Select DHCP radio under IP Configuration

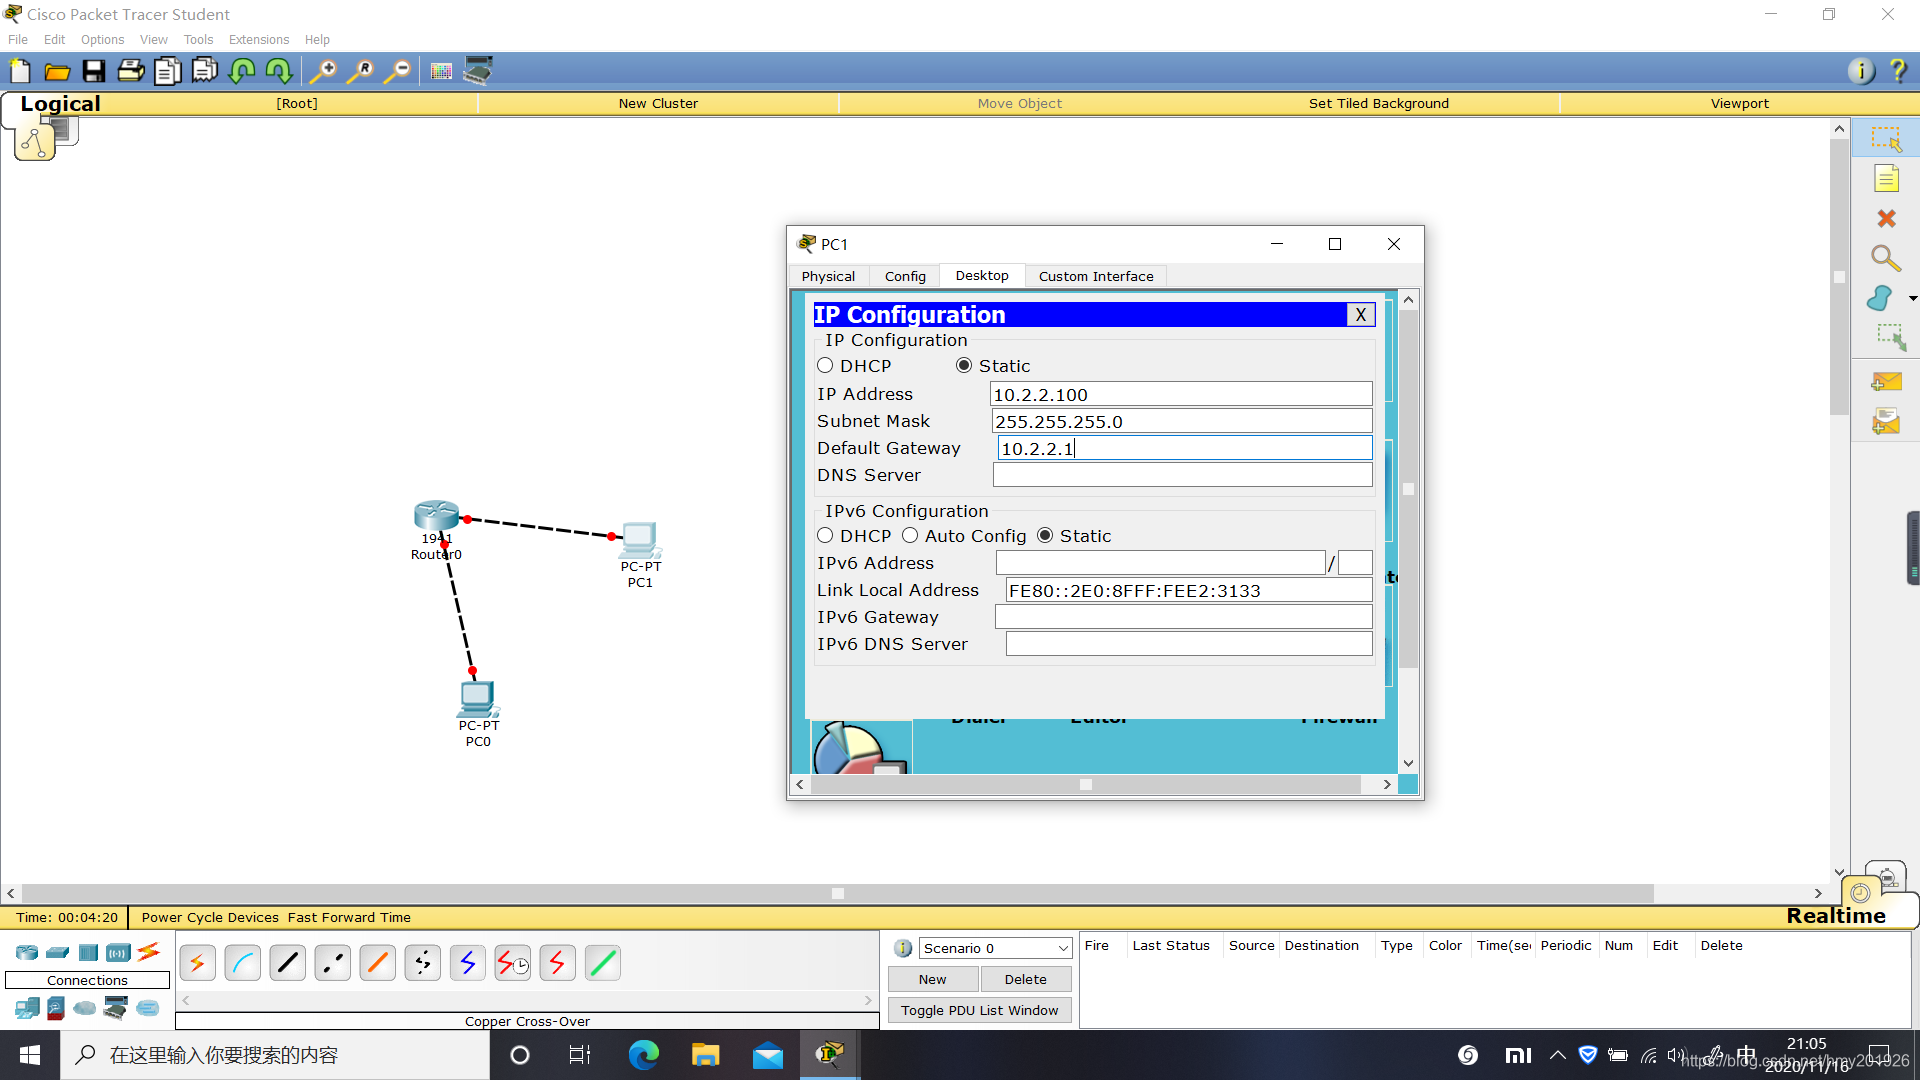(826, 366)
